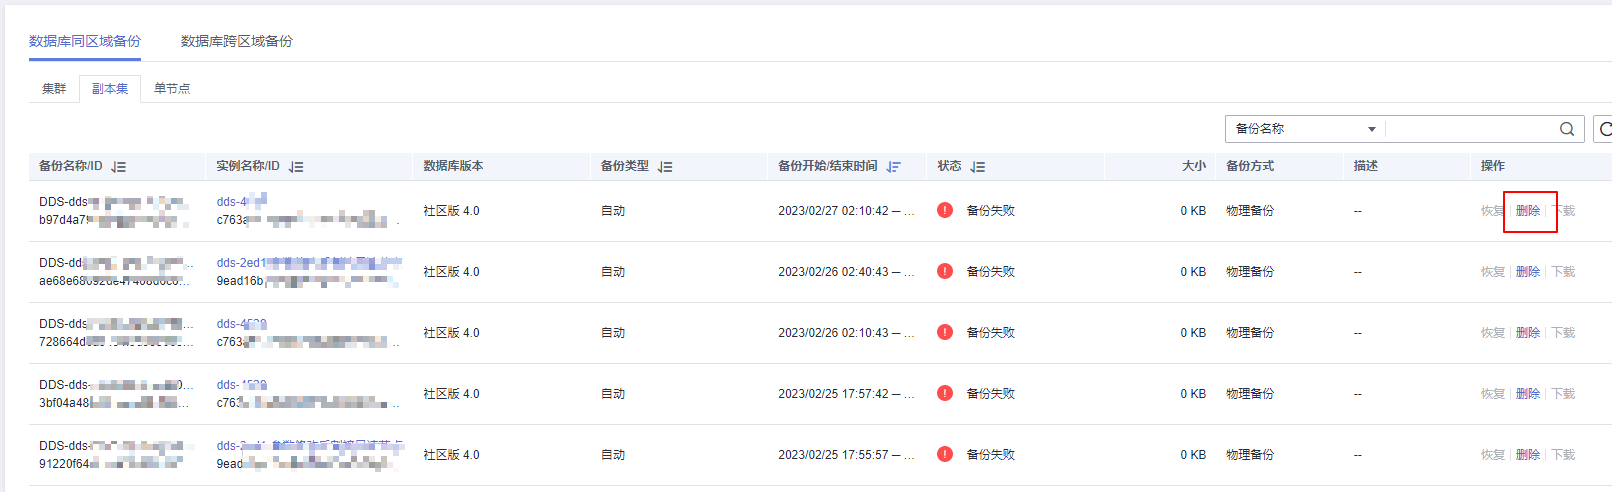1612x492 pixels.
Task: Click the magnifier search icon
Action: point(1567,129)
